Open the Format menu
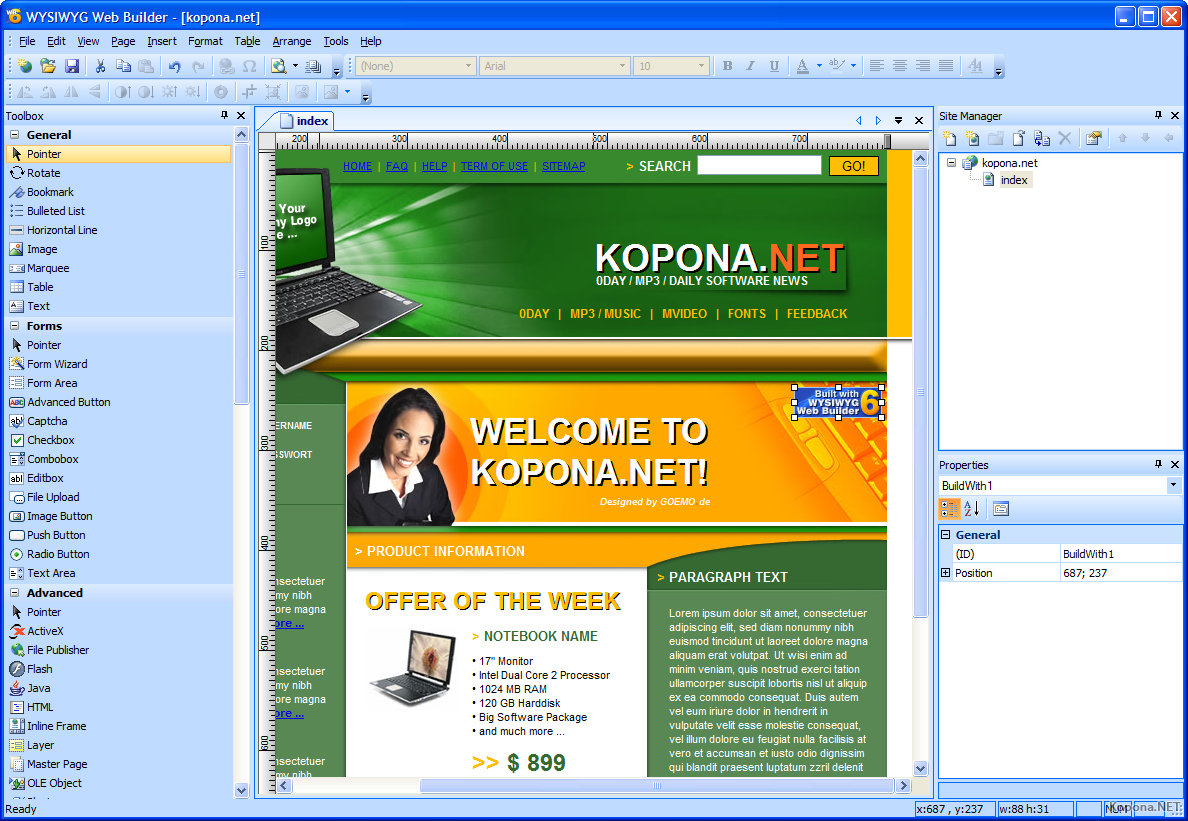This screenshot has height=821, width=1188. click(205, 41)
